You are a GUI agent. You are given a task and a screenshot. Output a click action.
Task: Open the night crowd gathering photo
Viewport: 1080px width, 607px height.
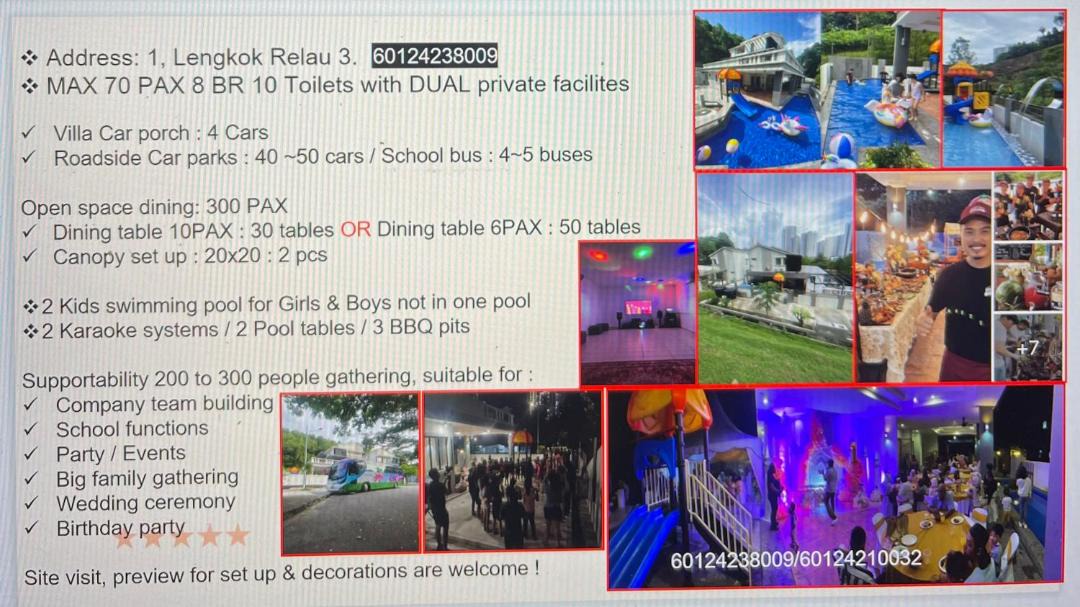tap(512, 471)
